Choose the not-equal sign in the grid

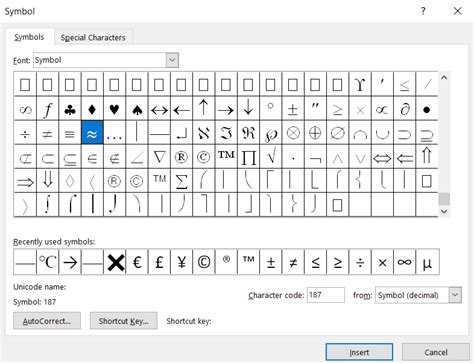(x=47, y=133)
